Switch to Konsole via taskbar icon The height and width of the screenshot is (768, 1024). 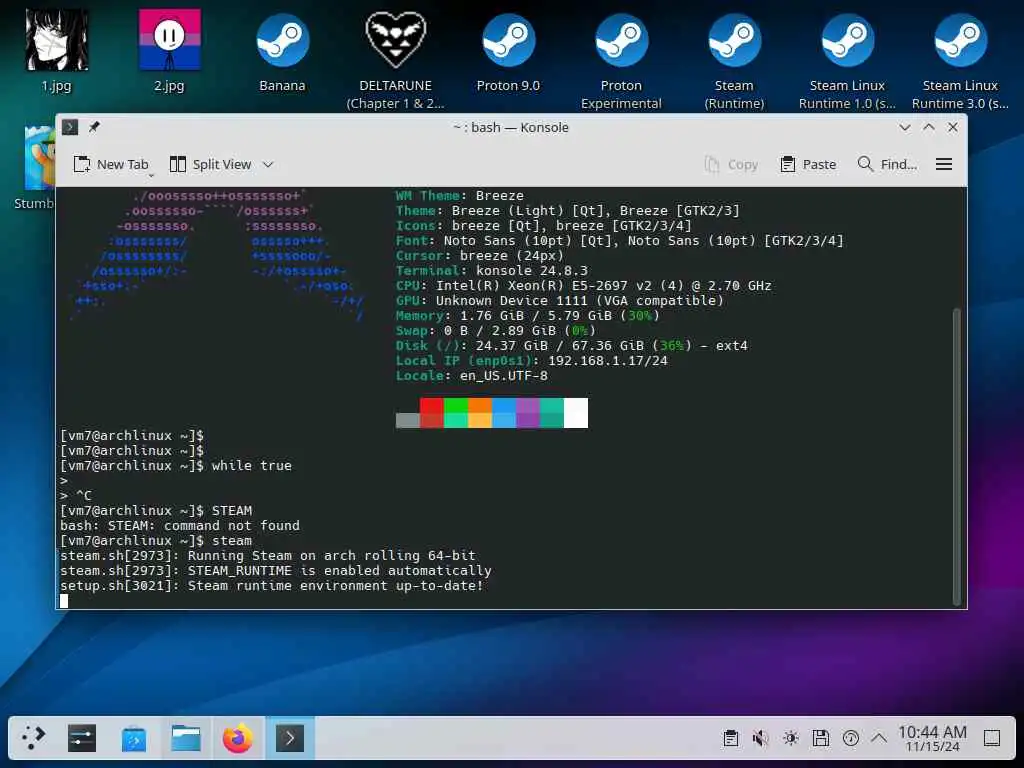click(x=290, y=738)
